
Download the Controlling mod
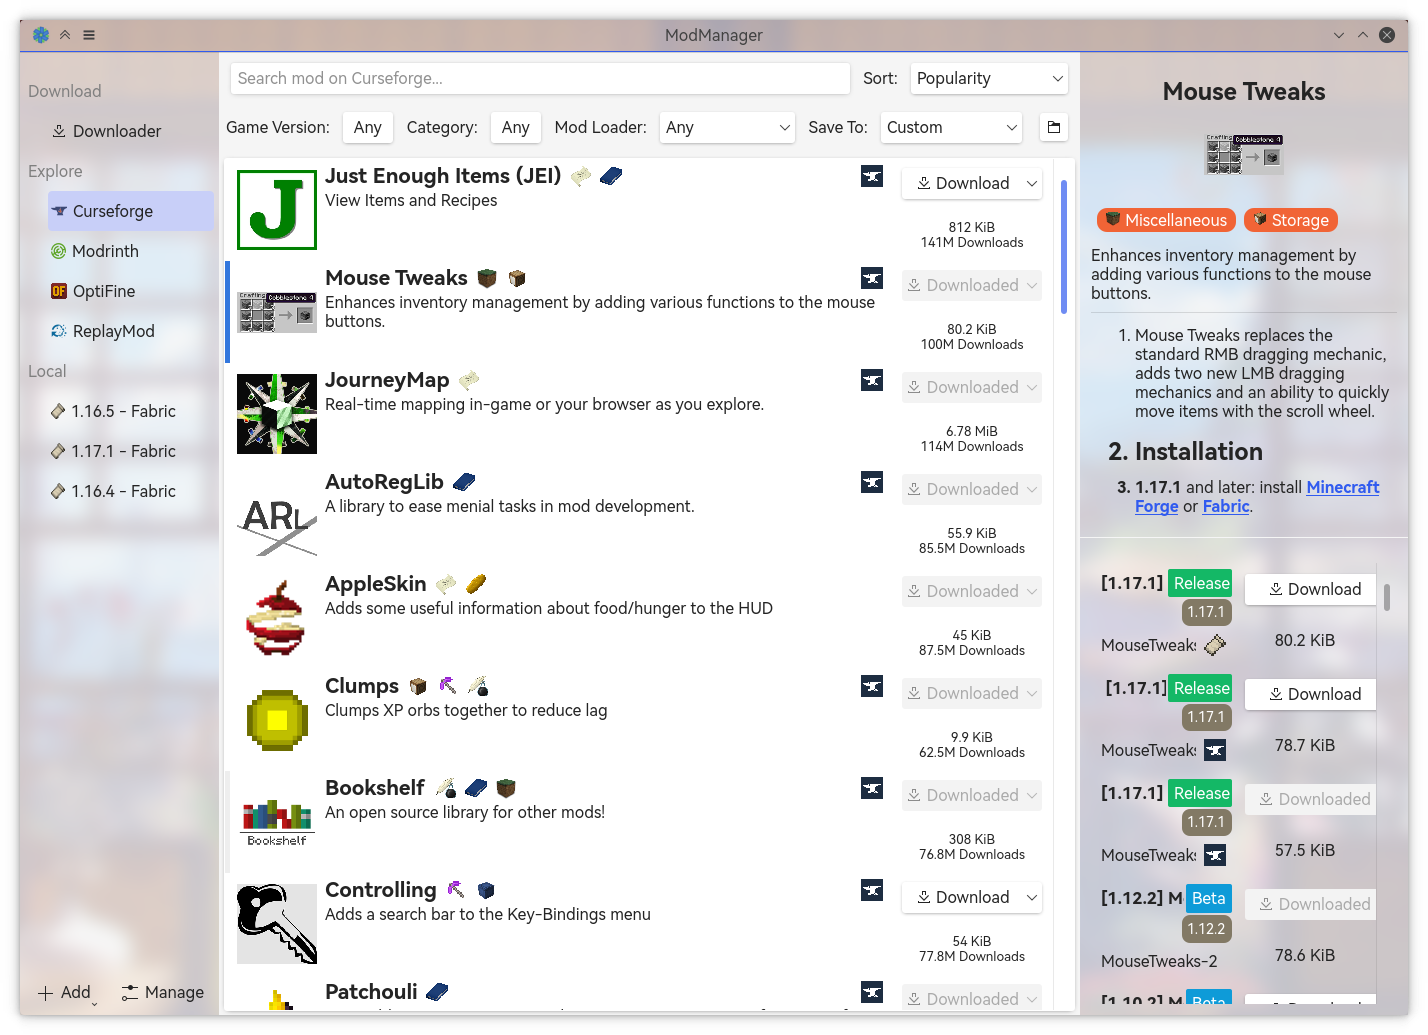coord(962,897)
